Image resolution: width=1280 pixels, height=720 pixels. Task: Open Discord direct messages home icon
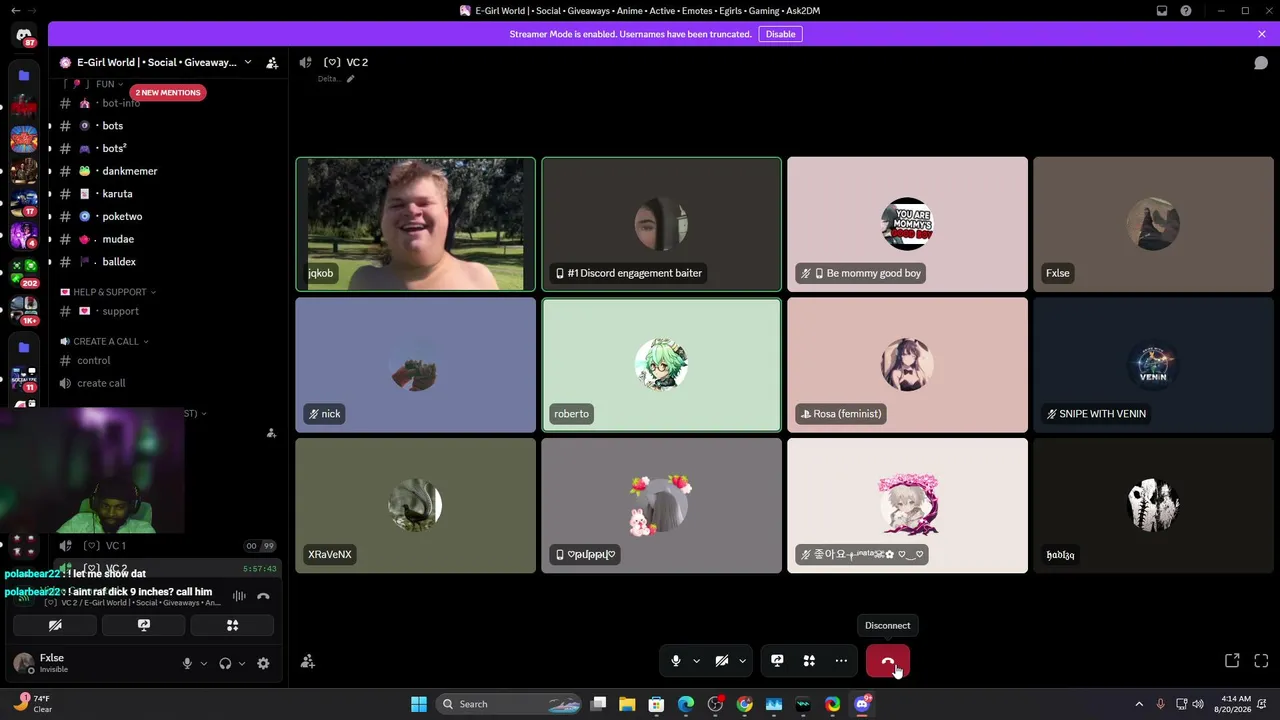[24, 36]
